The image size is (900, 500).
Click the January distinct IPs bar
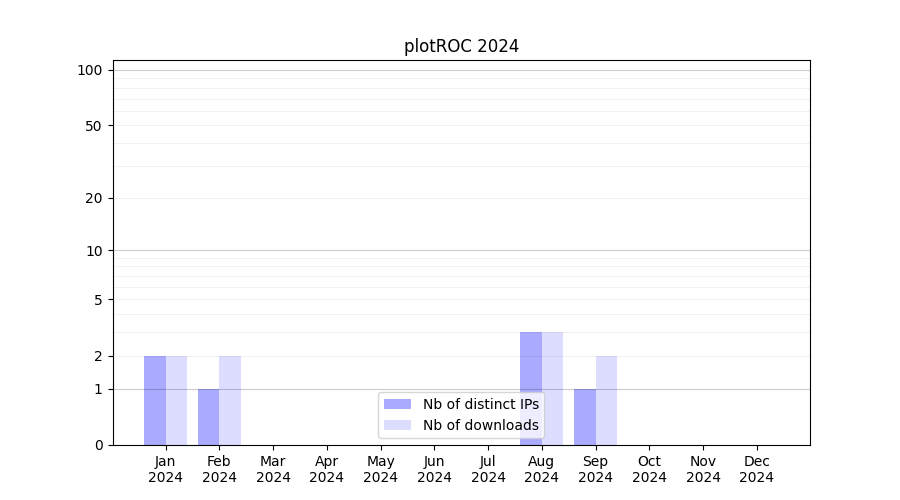tap(155, 400)
